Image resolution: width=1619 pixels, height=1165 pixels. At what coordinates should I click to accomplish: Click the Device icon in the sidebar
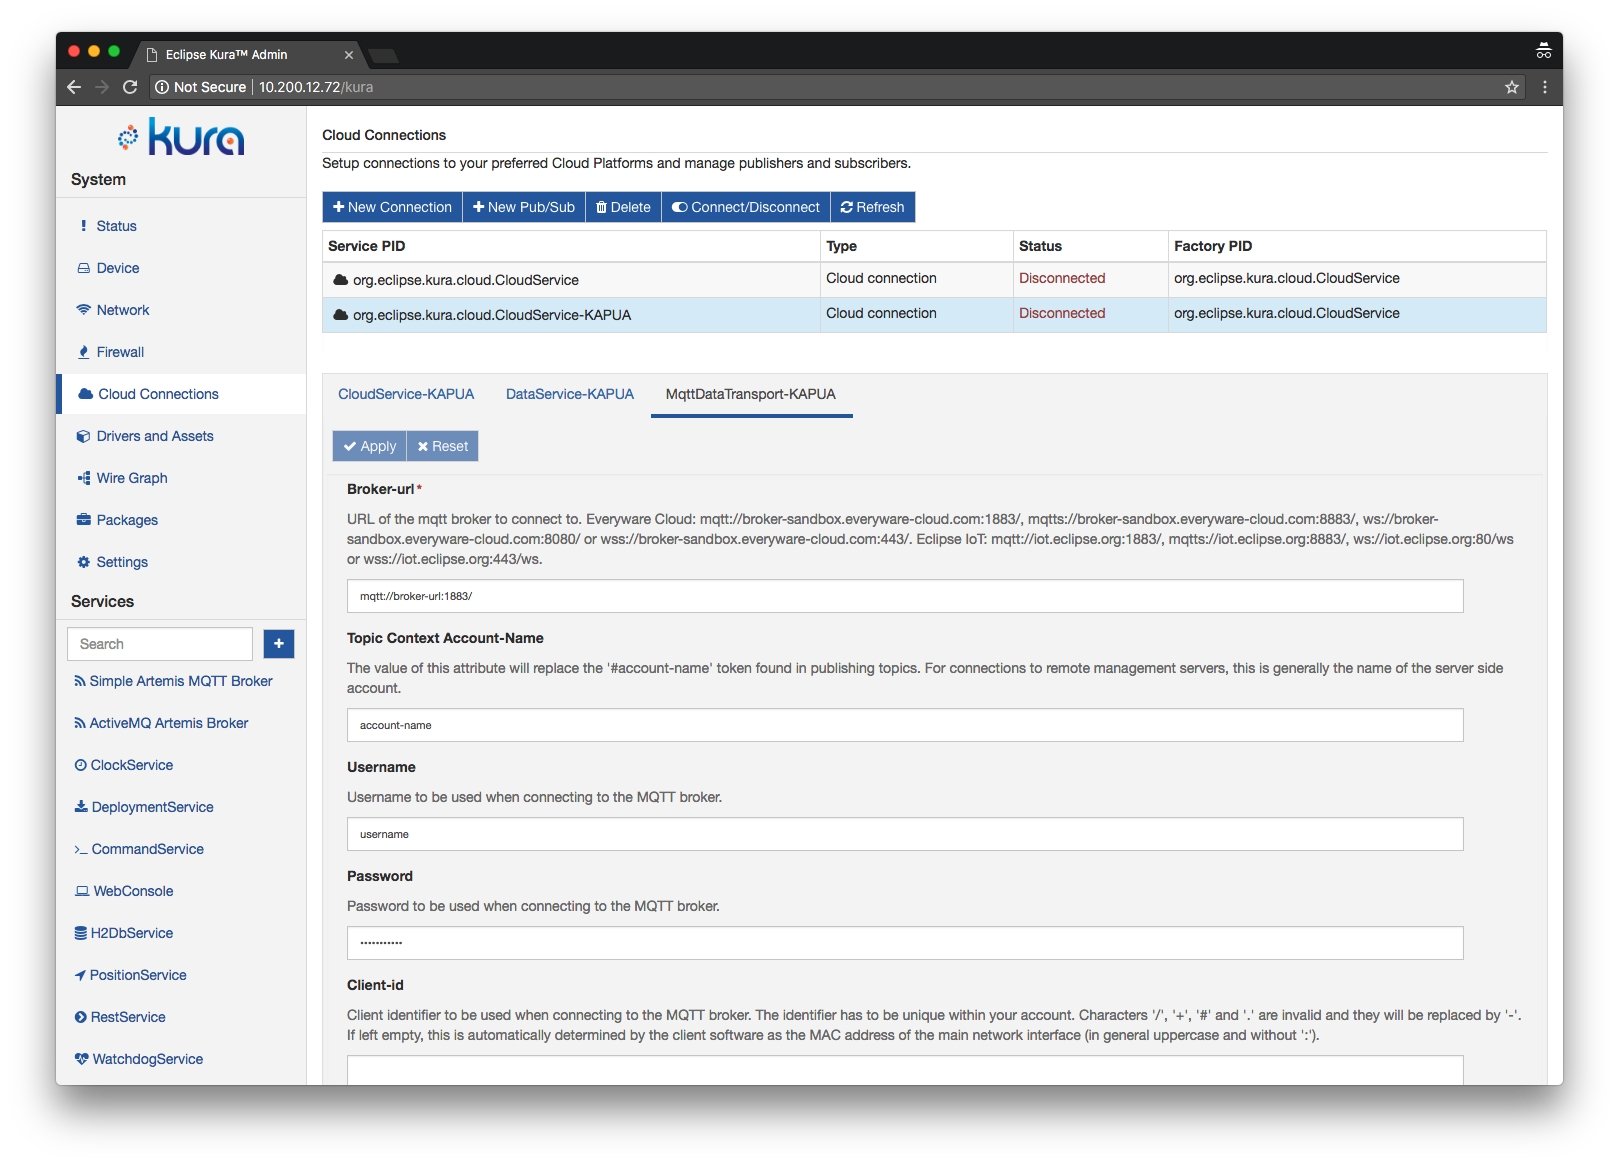coord(84,268)
